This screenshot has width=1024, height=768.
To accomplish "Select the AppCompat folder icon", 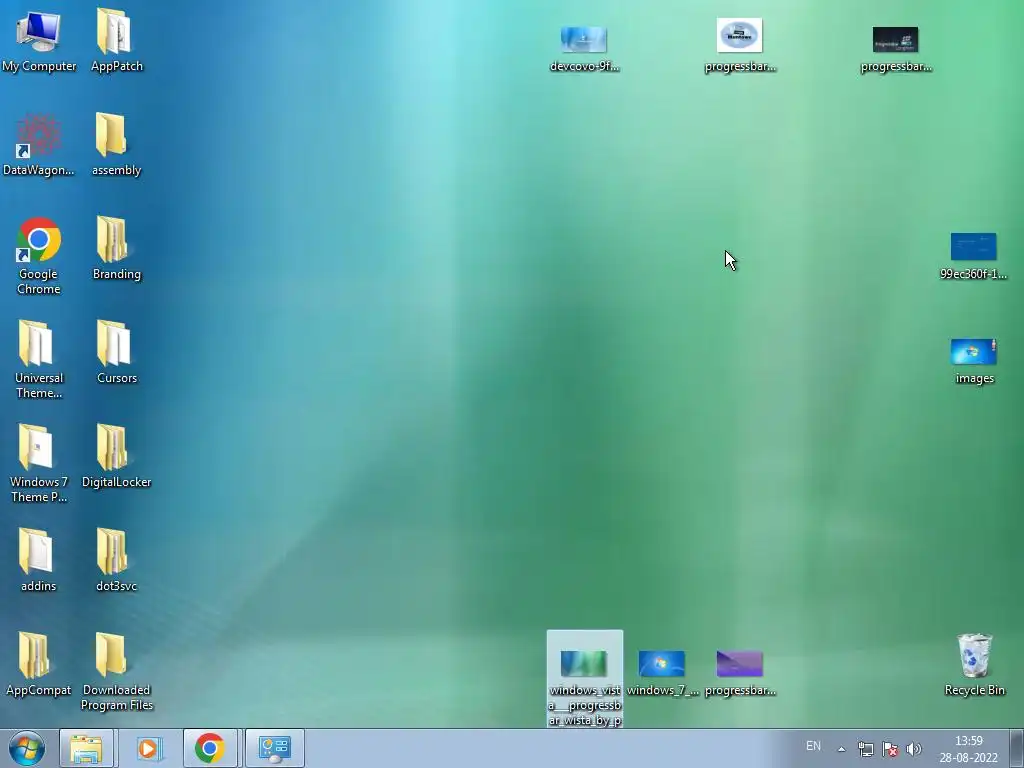I will click(x=39, y=664).
